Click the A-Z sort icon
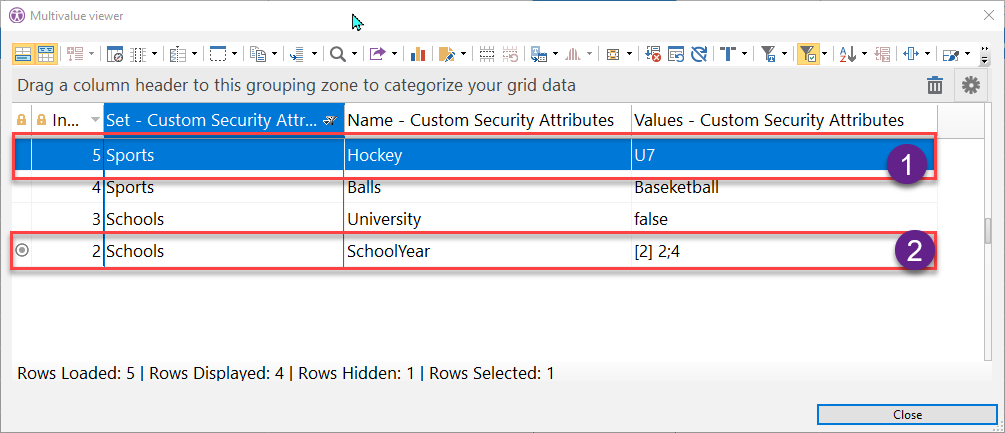 pos(847,54)
